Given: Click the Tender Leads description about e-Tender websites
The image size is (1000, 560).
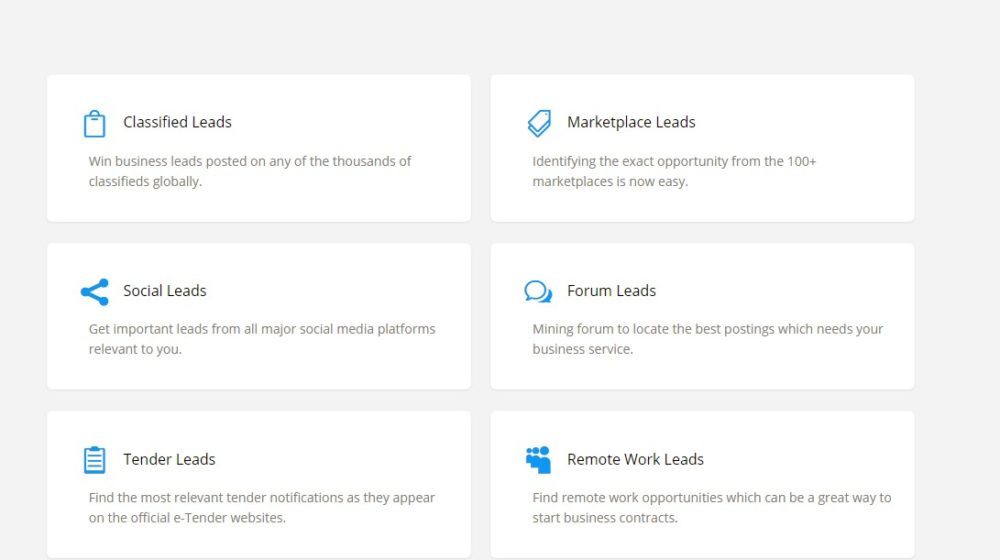Looking at the screenshot, I should [x=262, y=507].
